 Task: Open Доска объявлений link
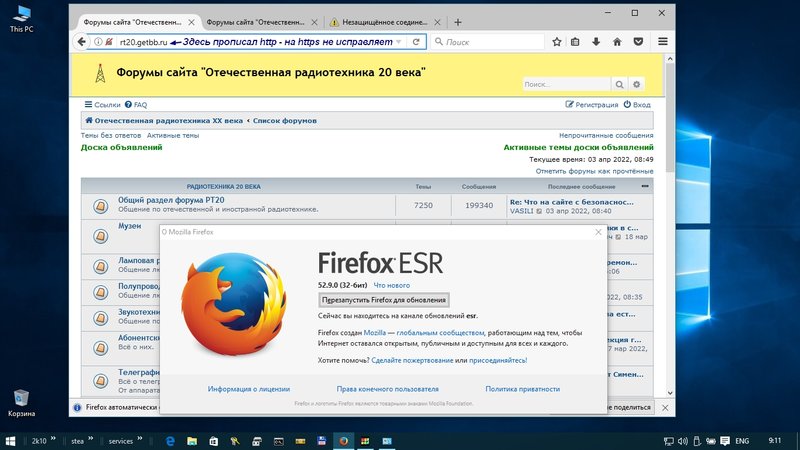pos(121,147)
